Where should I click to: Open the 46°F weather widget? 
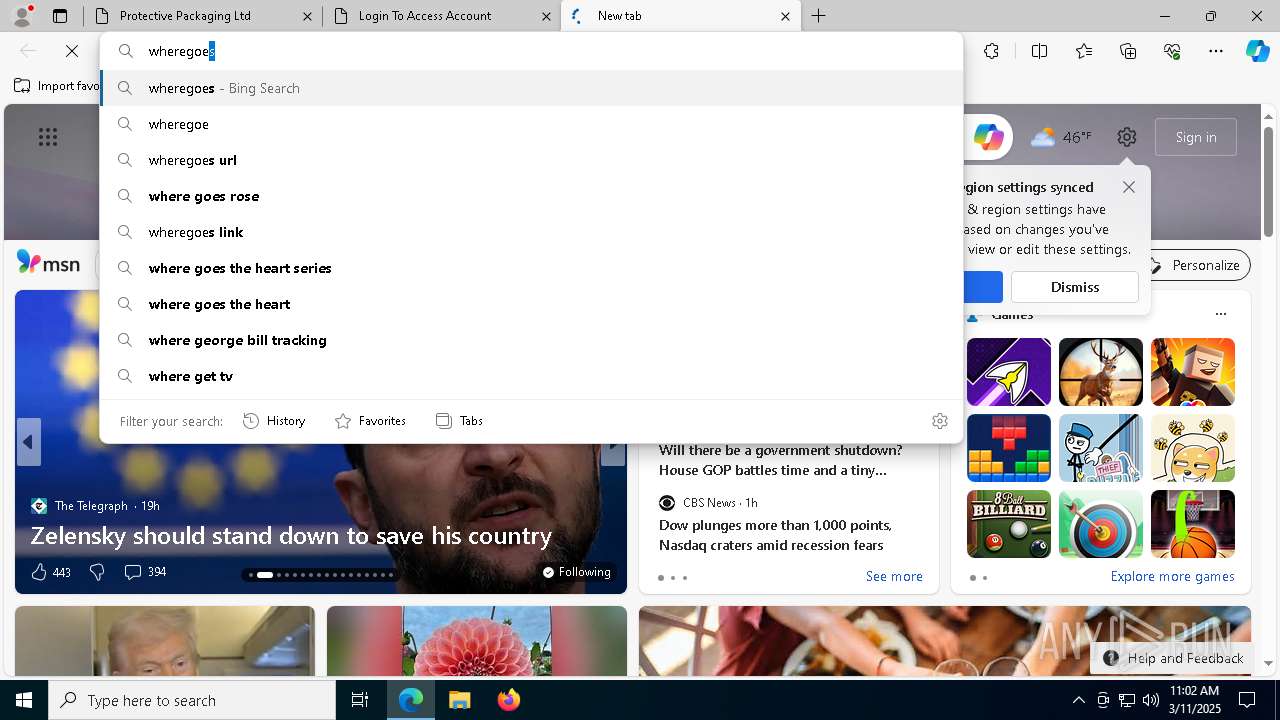(1062, 137)
